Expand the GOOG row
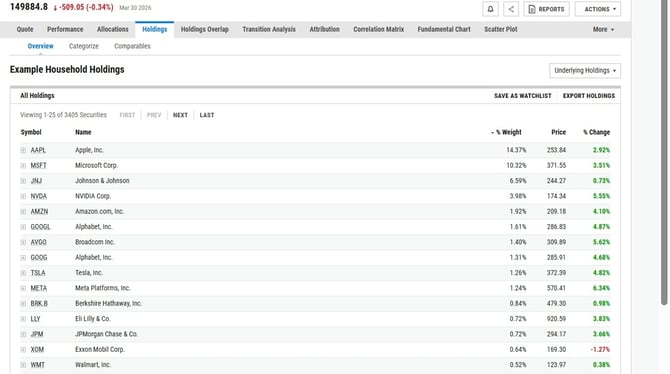Screen dimensions: 670x374 coord(23,258)
